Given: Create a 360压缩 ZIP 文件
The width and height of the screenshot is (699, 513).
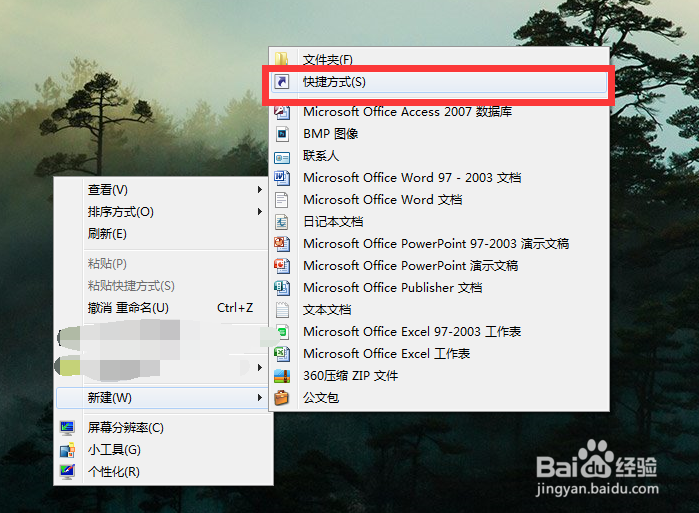Looking at the screenshot, I should [x=439, y=376].
